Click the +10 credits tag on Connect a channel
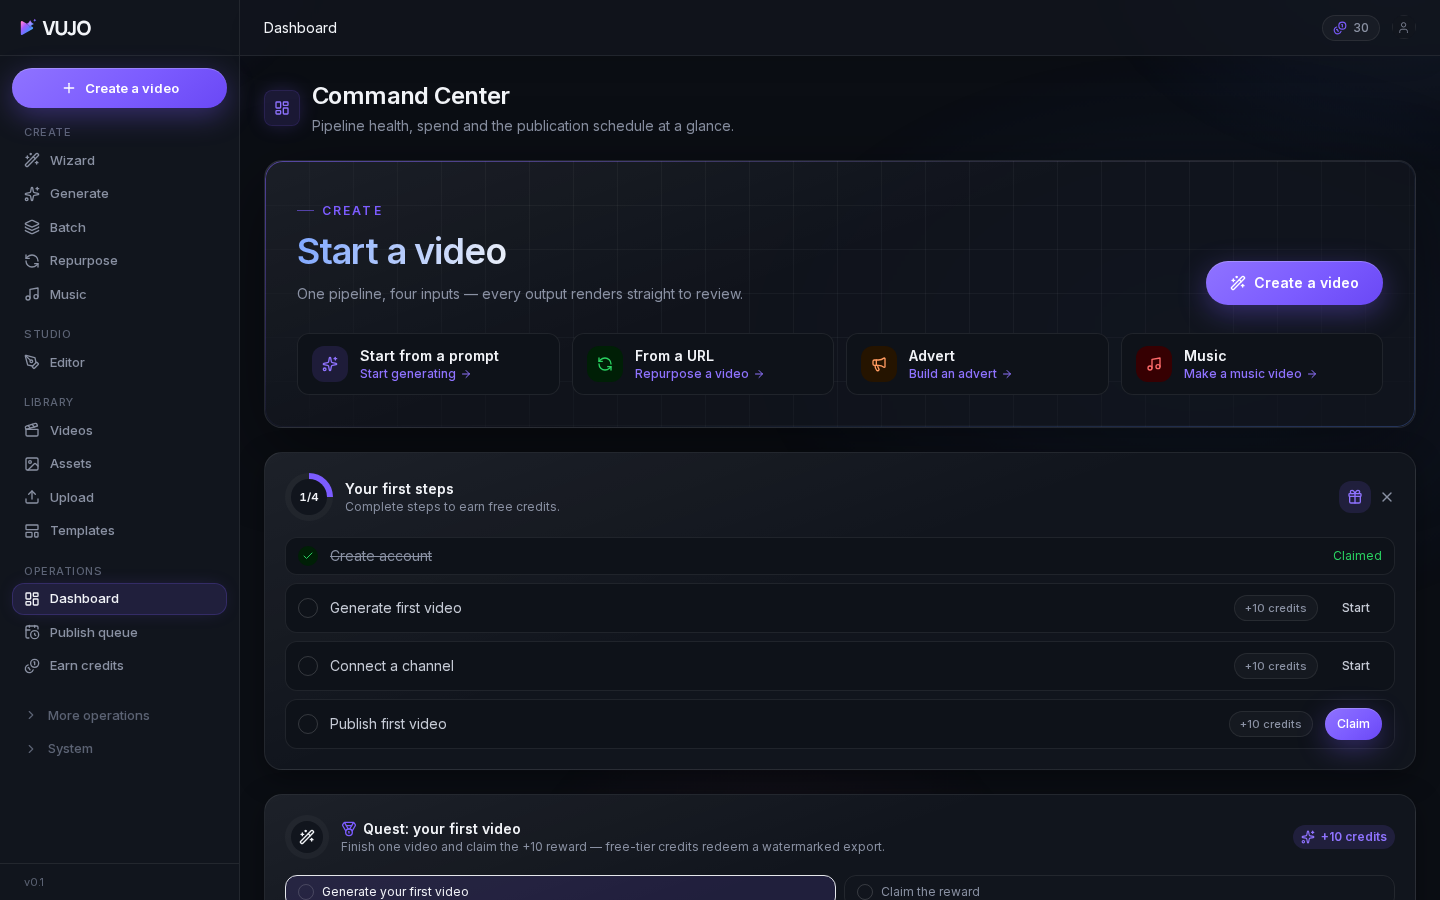Viewport: 1440px width, 900px height. click(x=1276, y=666)
